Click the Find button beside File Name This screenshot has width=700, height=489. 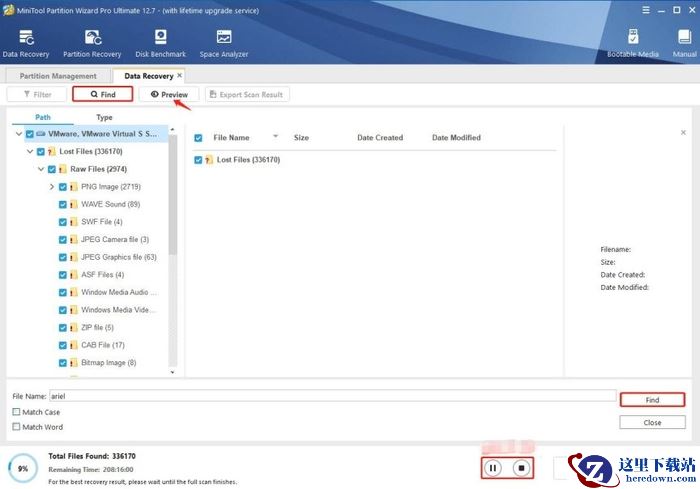652,400
